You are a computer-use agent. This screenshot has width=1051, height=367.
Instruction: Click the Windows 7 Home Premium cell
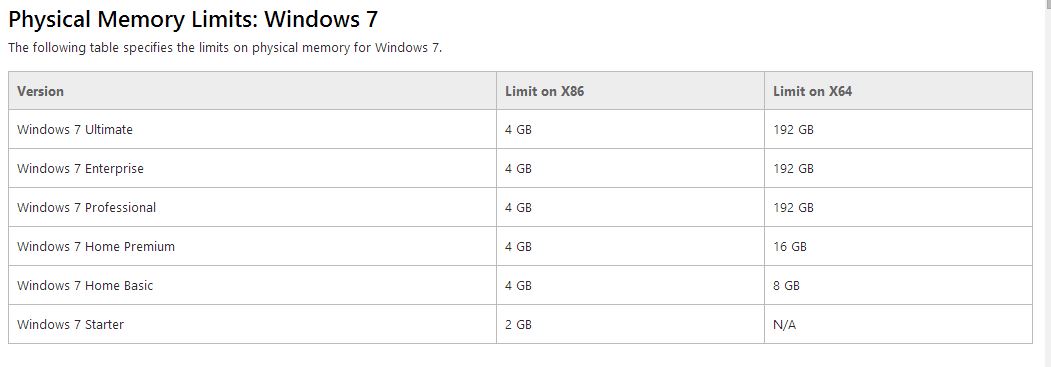(95, 246)
